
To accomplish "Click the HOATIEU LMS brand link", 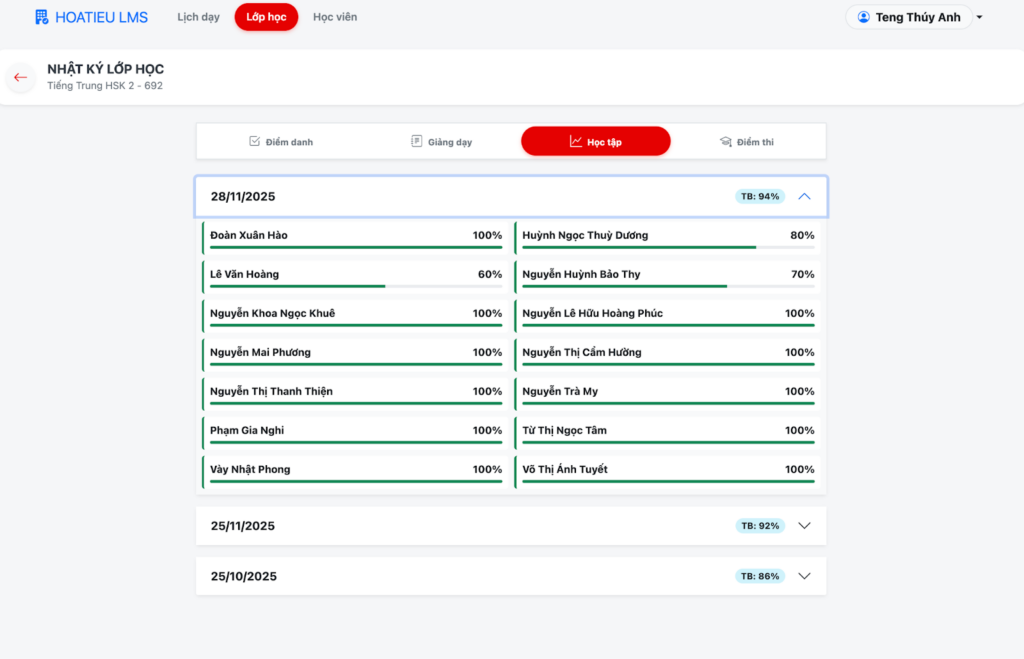I will coord(101,17).
